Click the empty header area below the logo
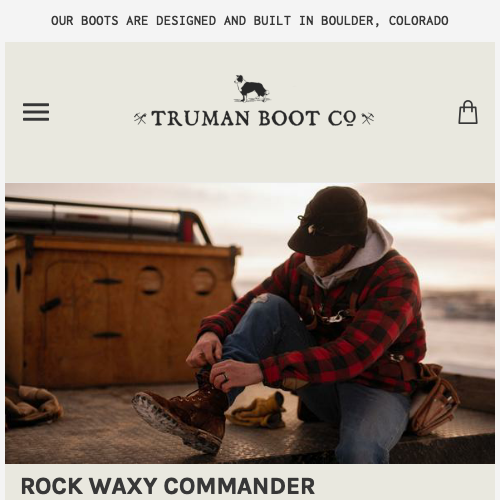500x500 pixels. click(250, 157)
